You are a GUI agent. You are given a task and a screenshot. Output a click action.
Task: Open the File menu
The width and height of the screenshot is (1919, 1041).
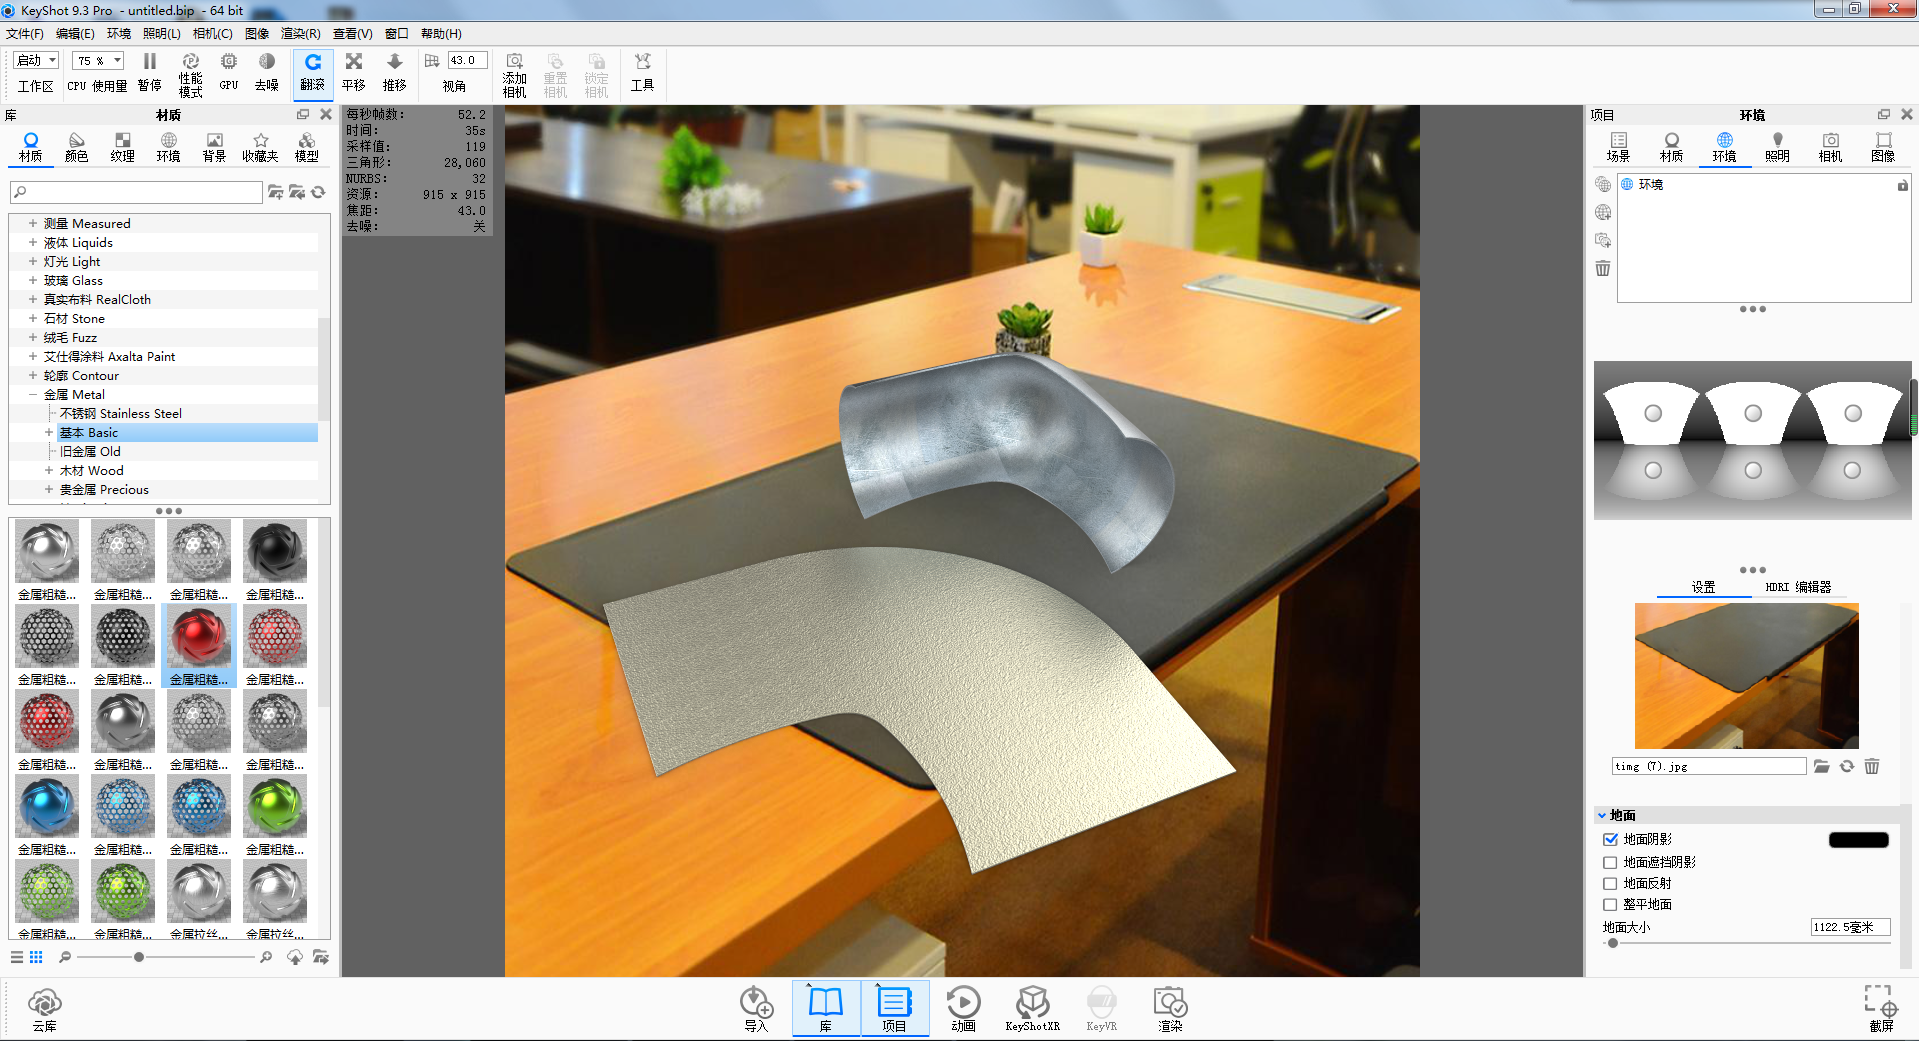click(25, 34)
